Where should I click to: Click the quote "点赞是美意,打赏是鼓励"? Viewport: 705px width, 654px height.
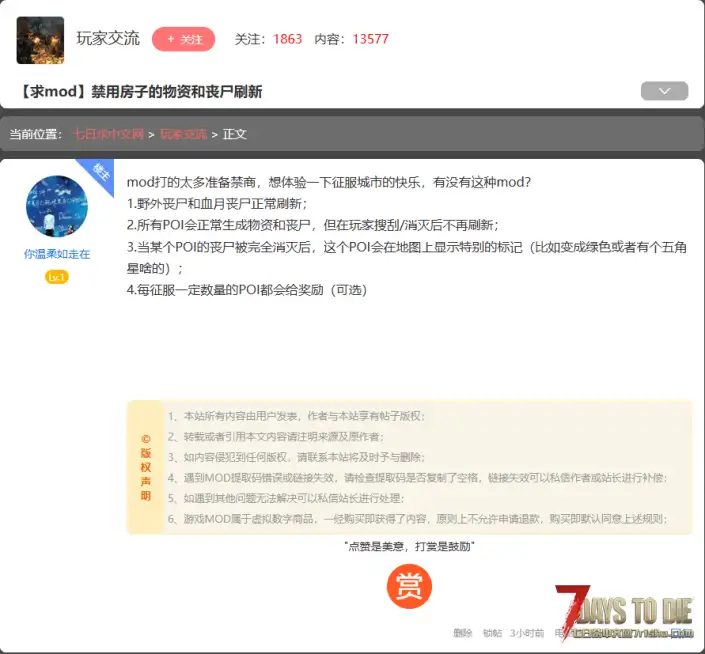pyautogui.click(x=409, y=546)
